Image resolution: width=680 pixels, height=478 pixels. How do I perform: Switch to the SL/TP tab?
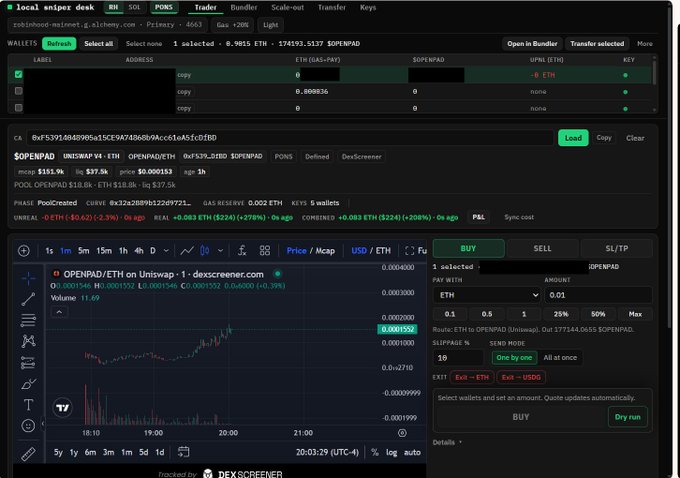point(616,249)
